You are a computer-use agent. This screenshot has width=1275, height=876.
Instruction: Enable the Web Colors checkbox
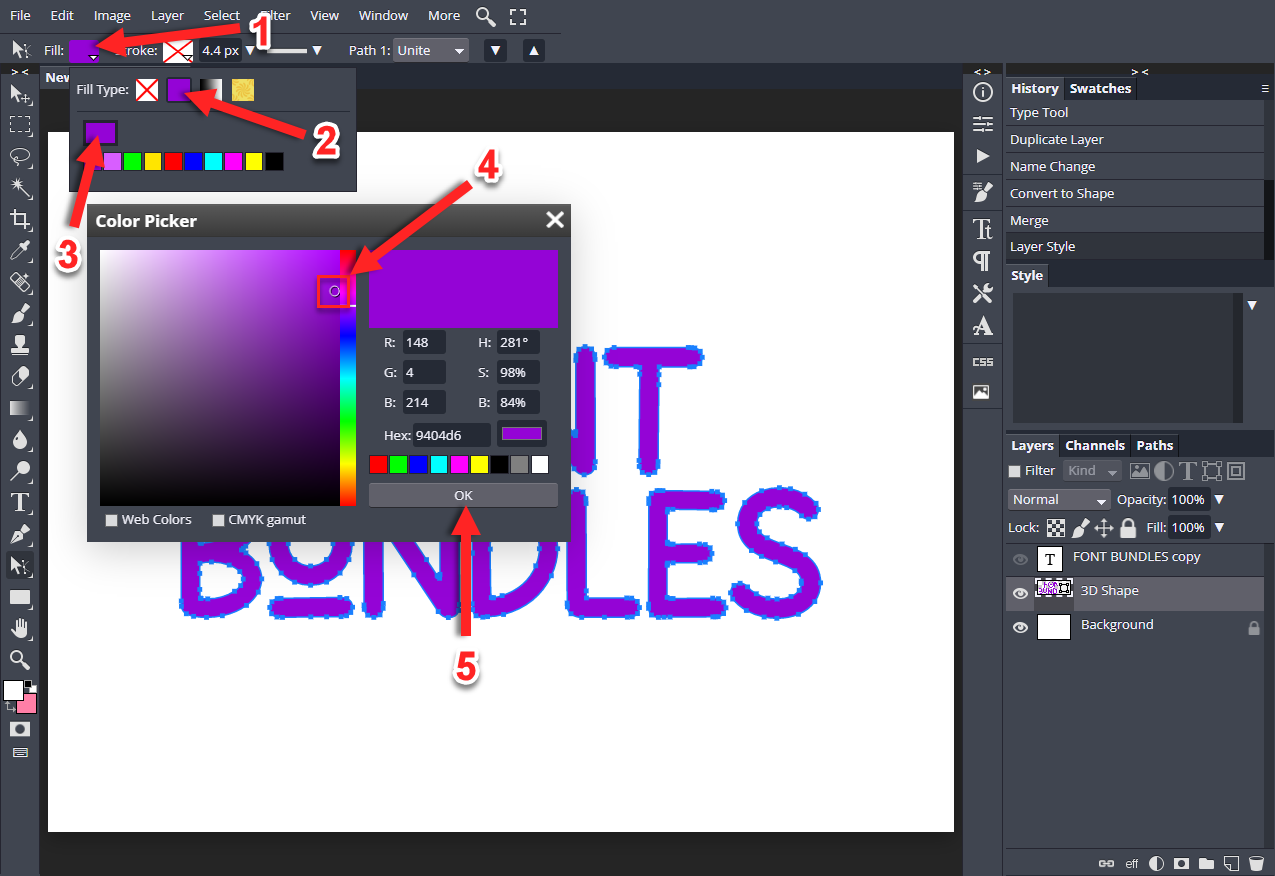(x=112, y=520)
